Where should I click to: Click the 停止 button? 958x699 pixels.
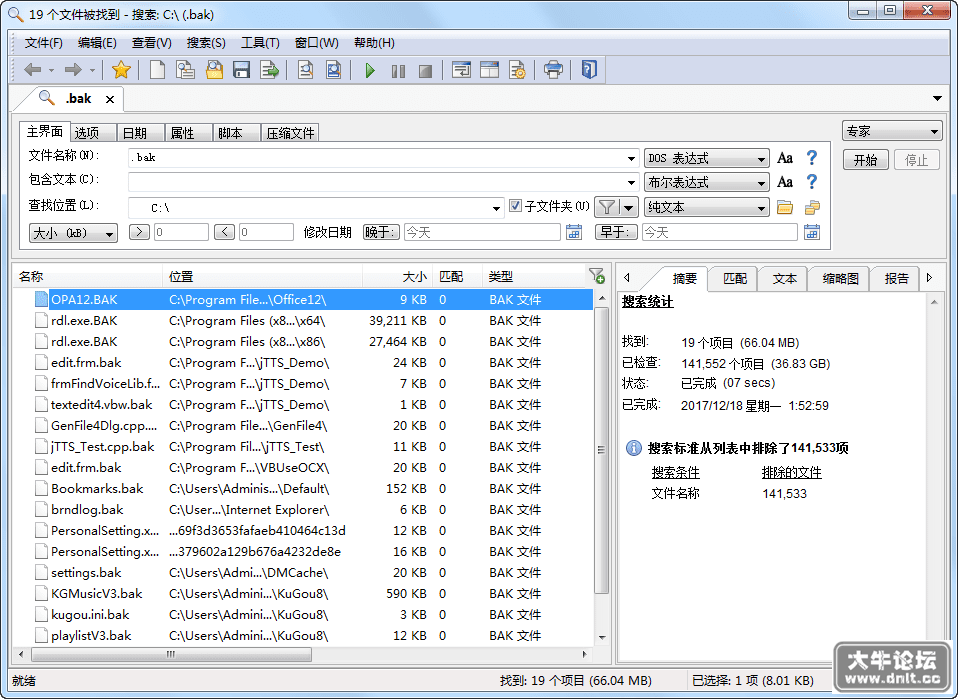(916, 160)
